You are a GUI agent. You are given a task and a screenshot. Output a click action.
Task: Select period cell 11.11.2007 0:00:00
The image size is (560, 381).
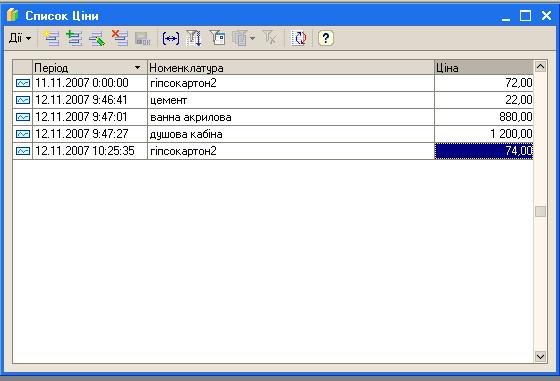[90, 83]
